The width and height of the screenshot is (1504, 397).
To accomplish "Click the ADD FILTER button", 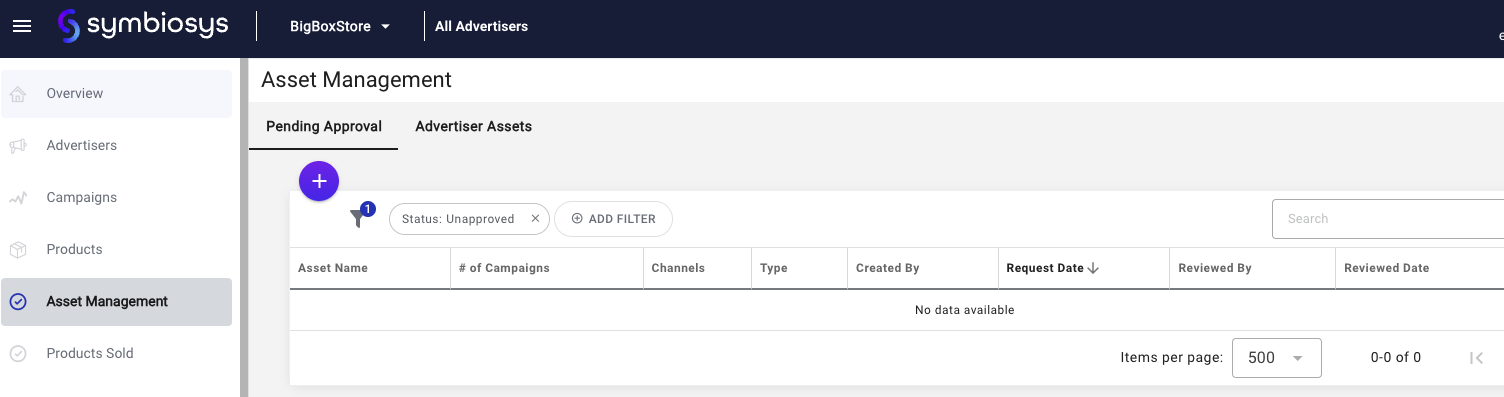I will tap(613, 219).
